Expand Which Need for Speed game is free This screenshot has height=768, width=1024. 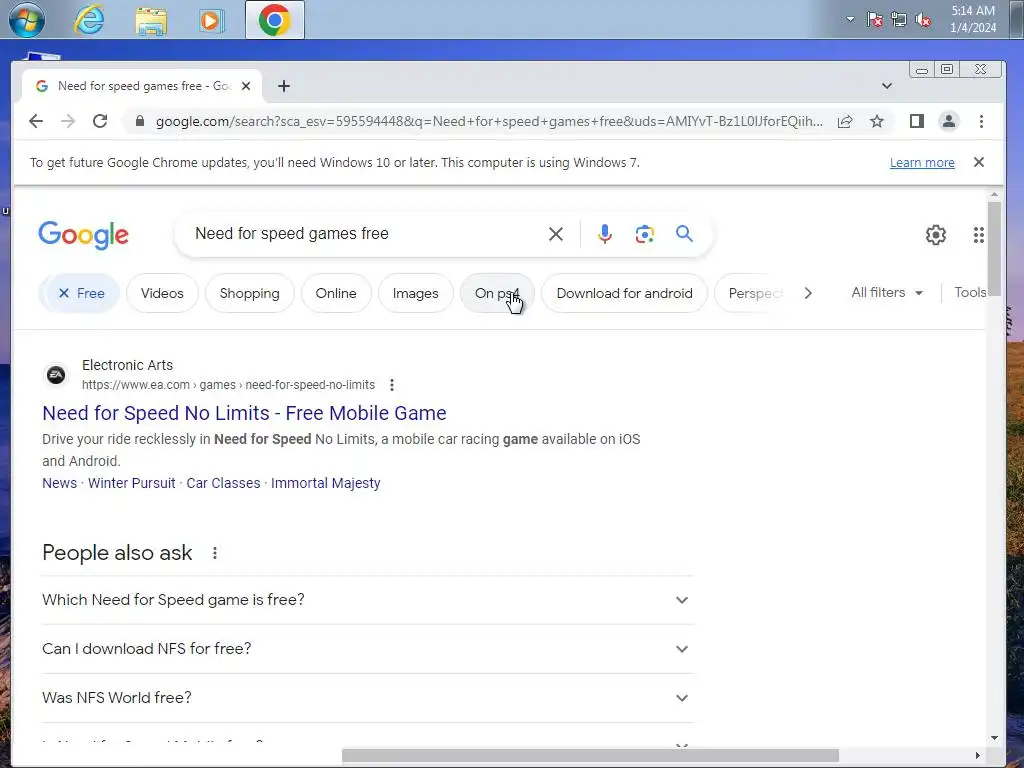(367, 600)
